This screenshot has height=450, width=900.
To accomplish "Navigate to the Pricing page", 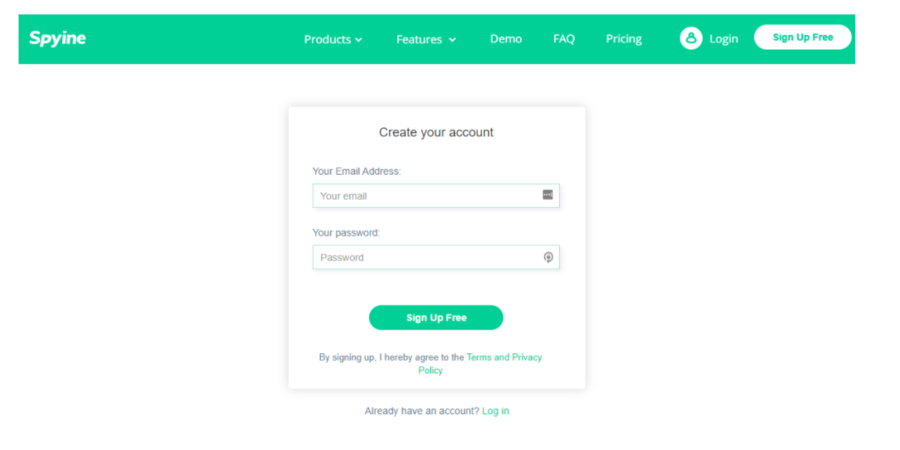I will click(x=624, y=39).
